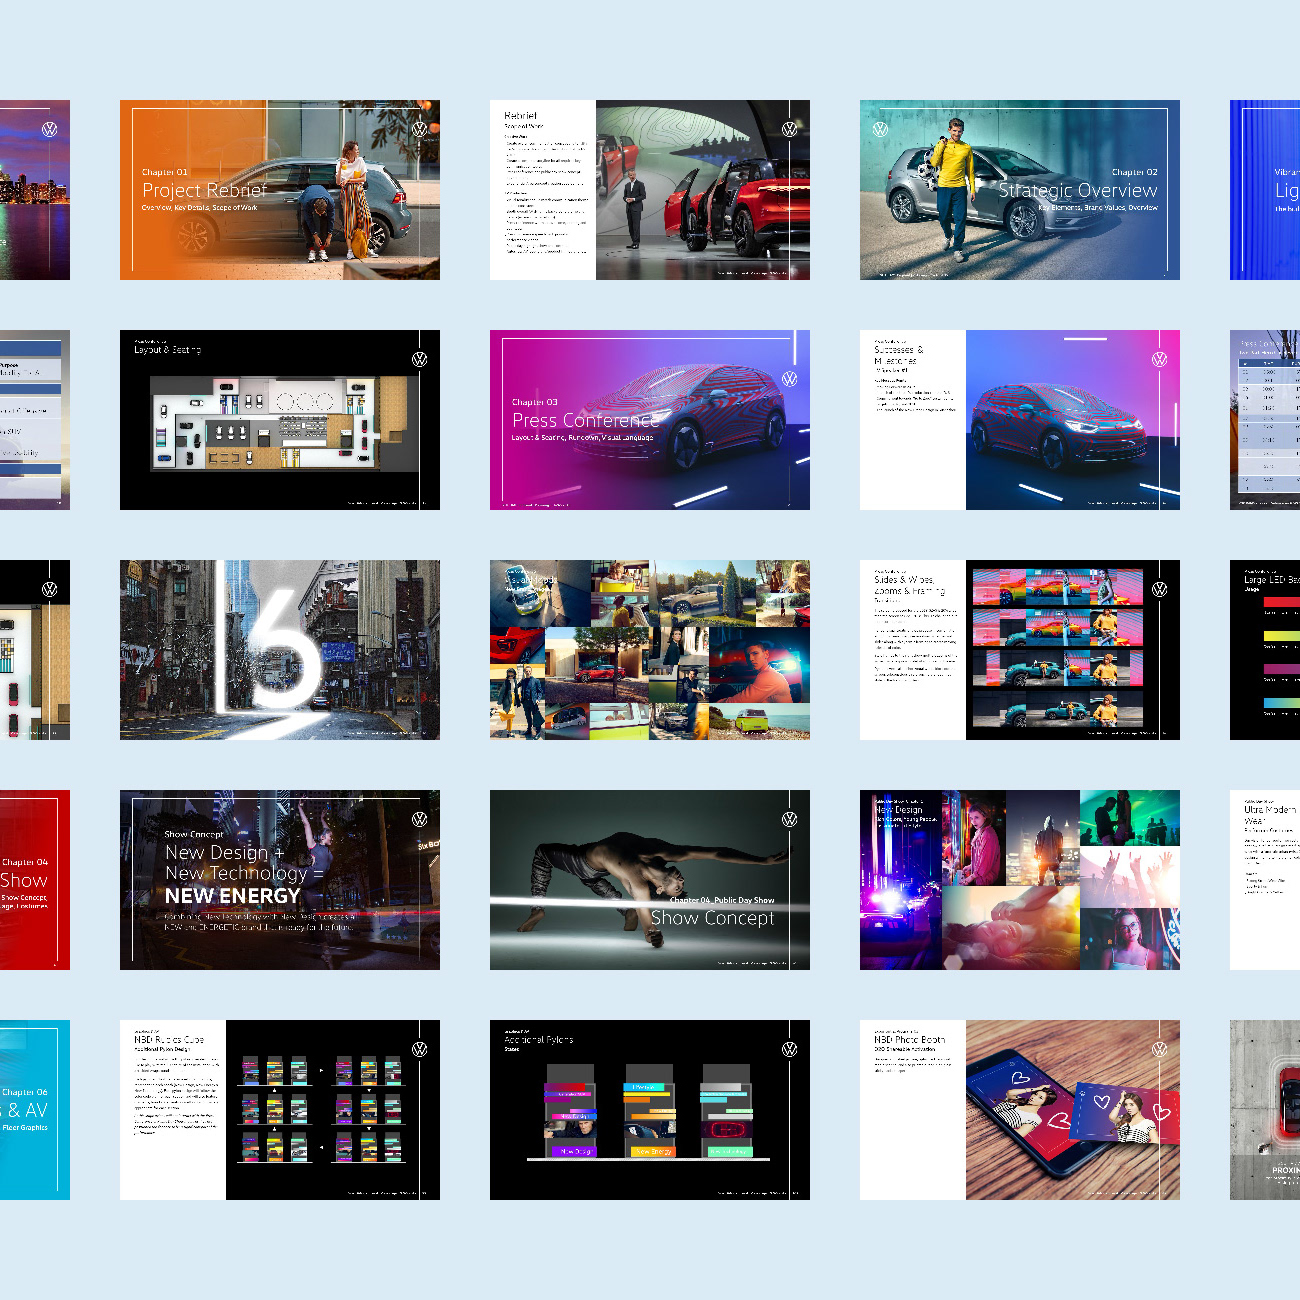Screen dimensions: 1300x1300
Task: Select the Layout & Seating floor plan slide
Action: [x=280, y=420]
